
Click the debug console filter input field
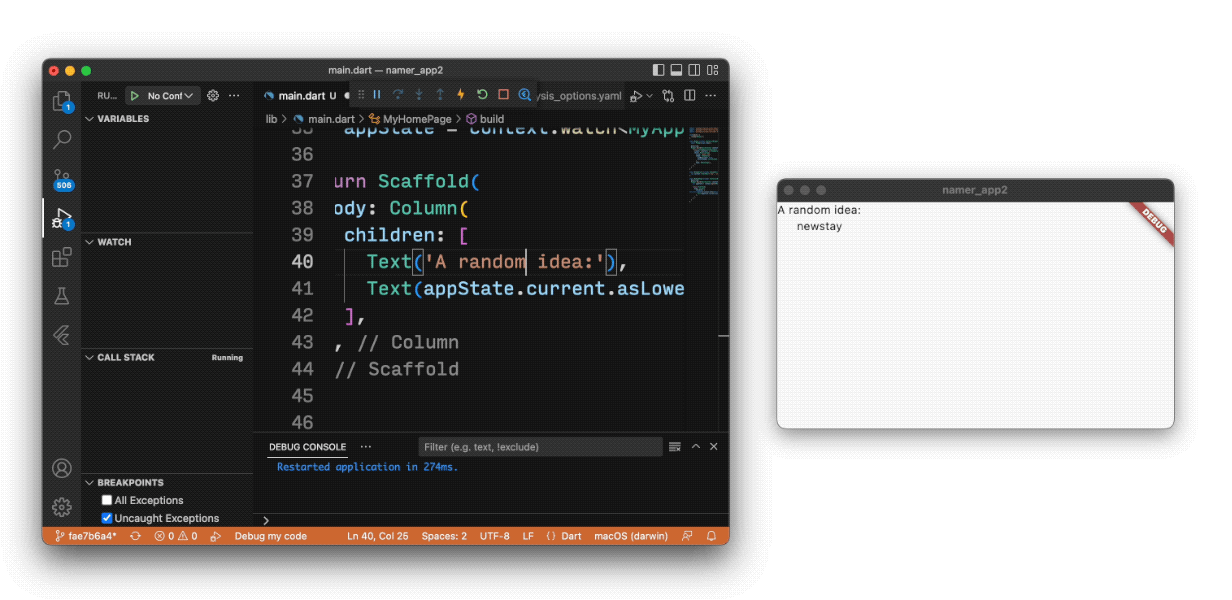pyautogui.click(x=539, y=447)
